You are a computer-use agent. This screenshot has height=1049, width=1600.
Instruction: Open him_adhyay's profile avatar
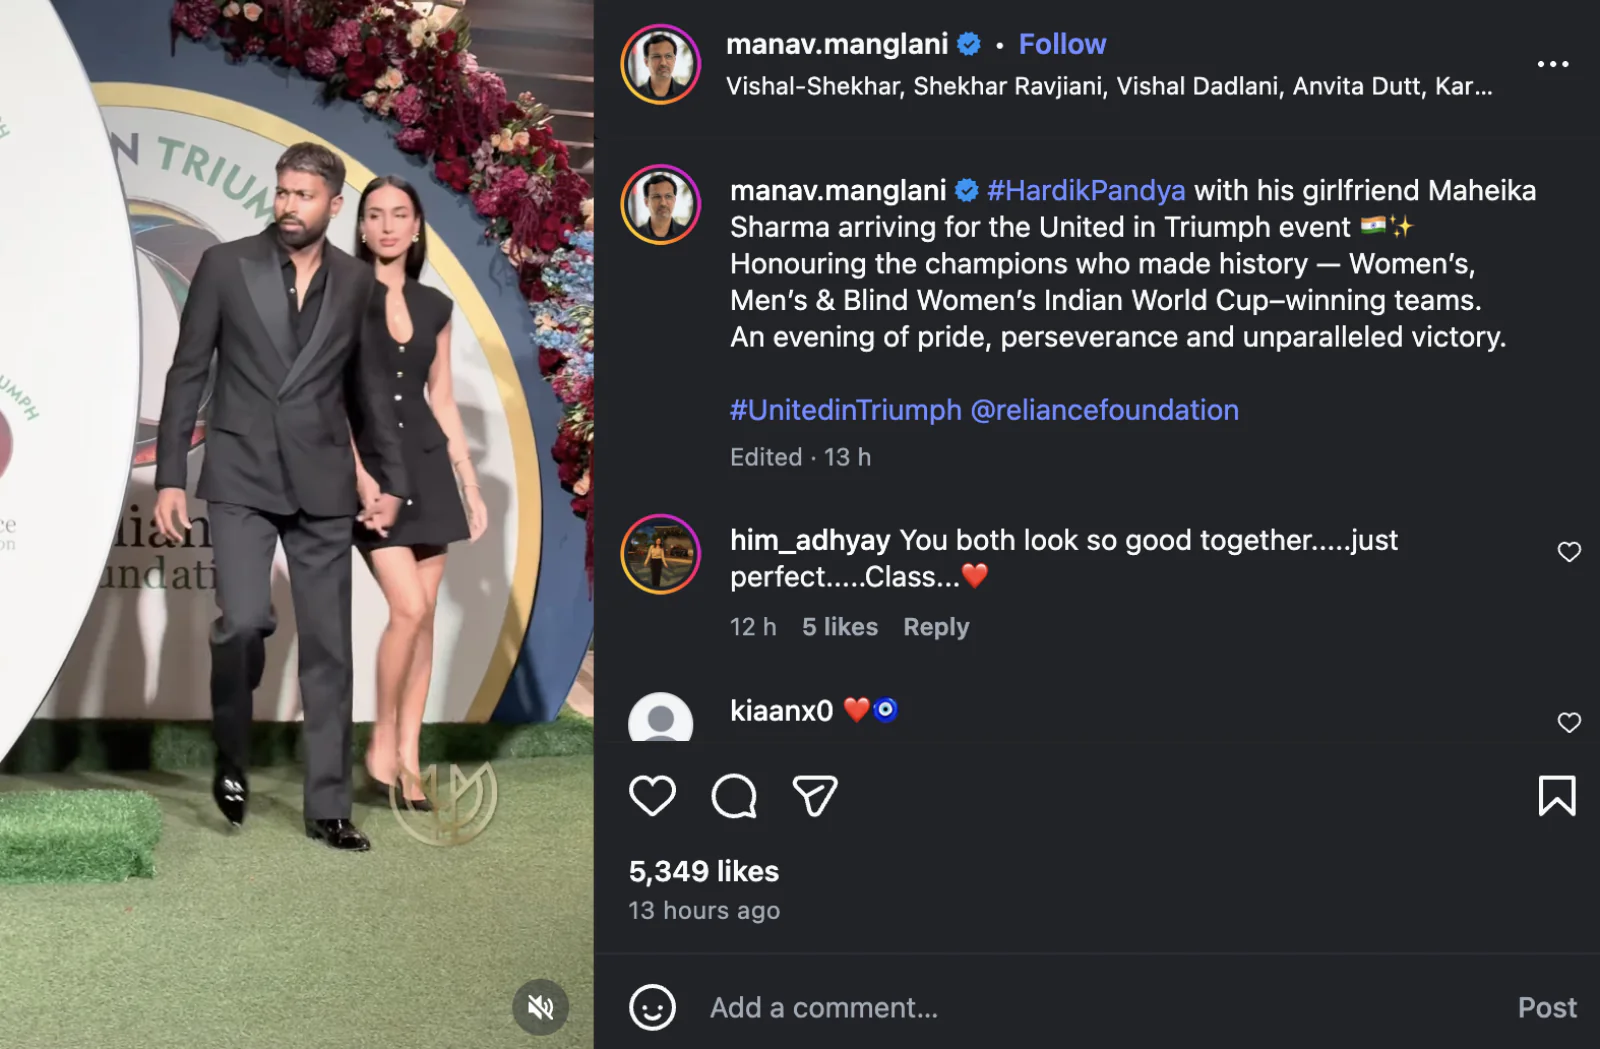tap(659, 555)
